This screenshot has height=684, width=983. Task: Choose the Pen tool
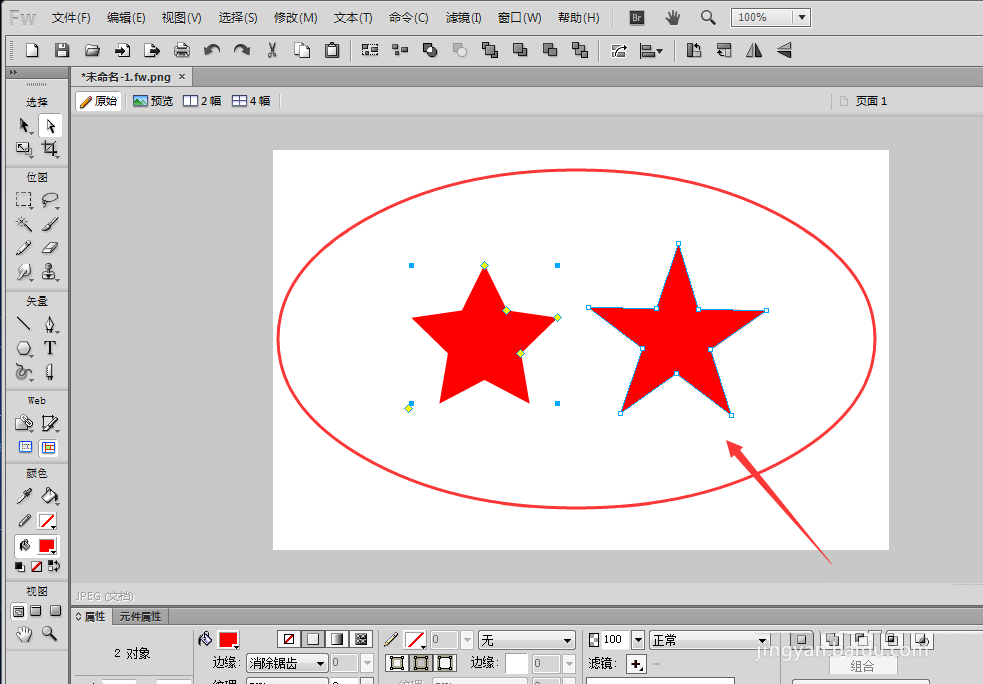50,324
